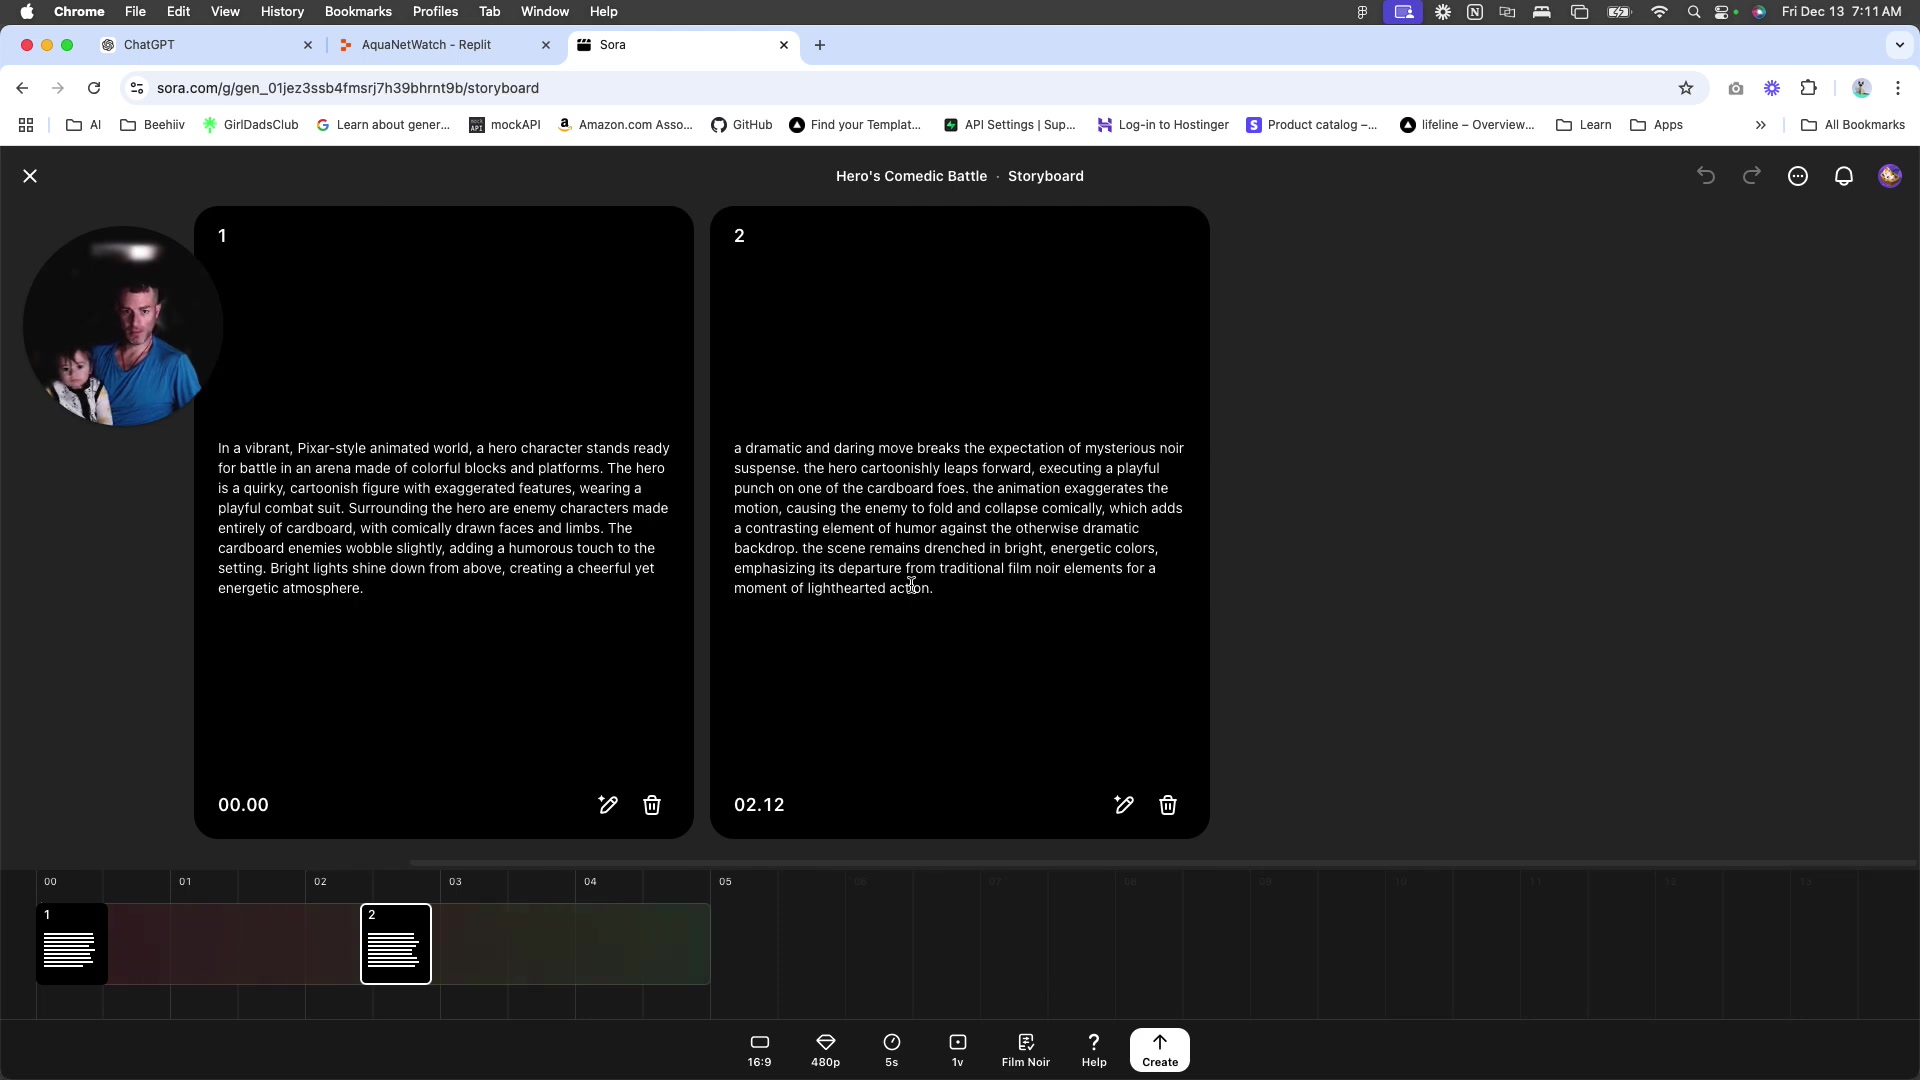Close the storyboard with the X icon
Image resolution: width=1920 pixels, height=1080 pixels.
[x=30, y=176]
